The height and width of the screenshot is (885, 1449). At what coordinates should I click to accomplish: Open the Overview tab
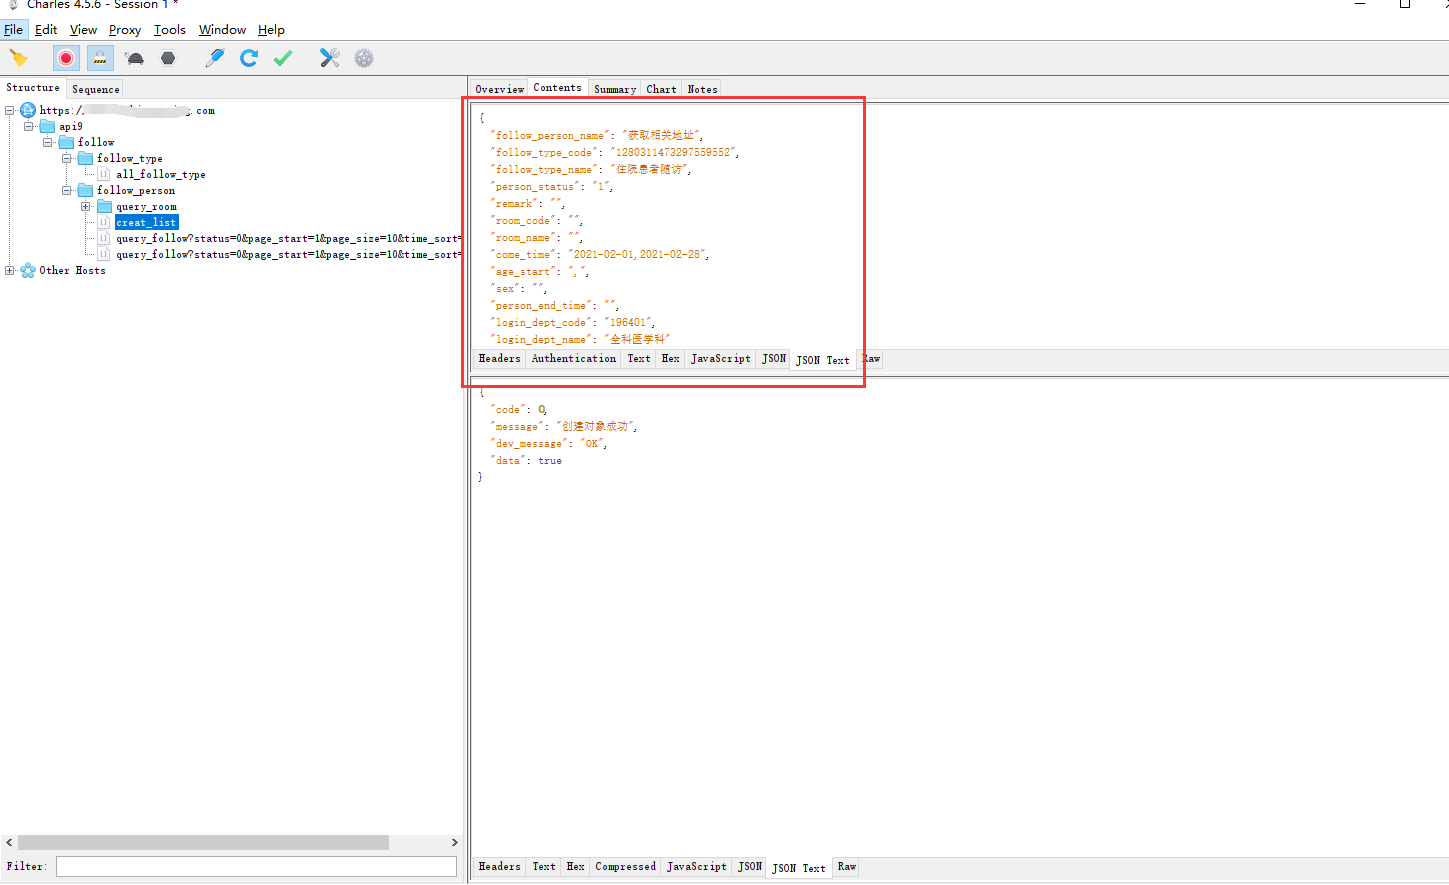(x=500, y=89)
